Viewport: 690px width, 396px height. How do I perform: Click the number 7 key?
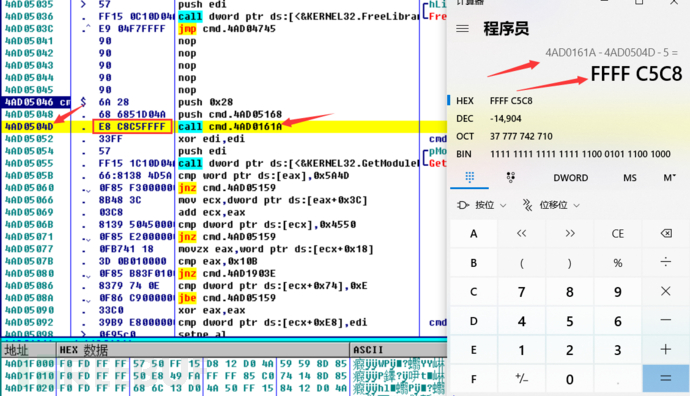pyautogui.click(x=521, y=291)
